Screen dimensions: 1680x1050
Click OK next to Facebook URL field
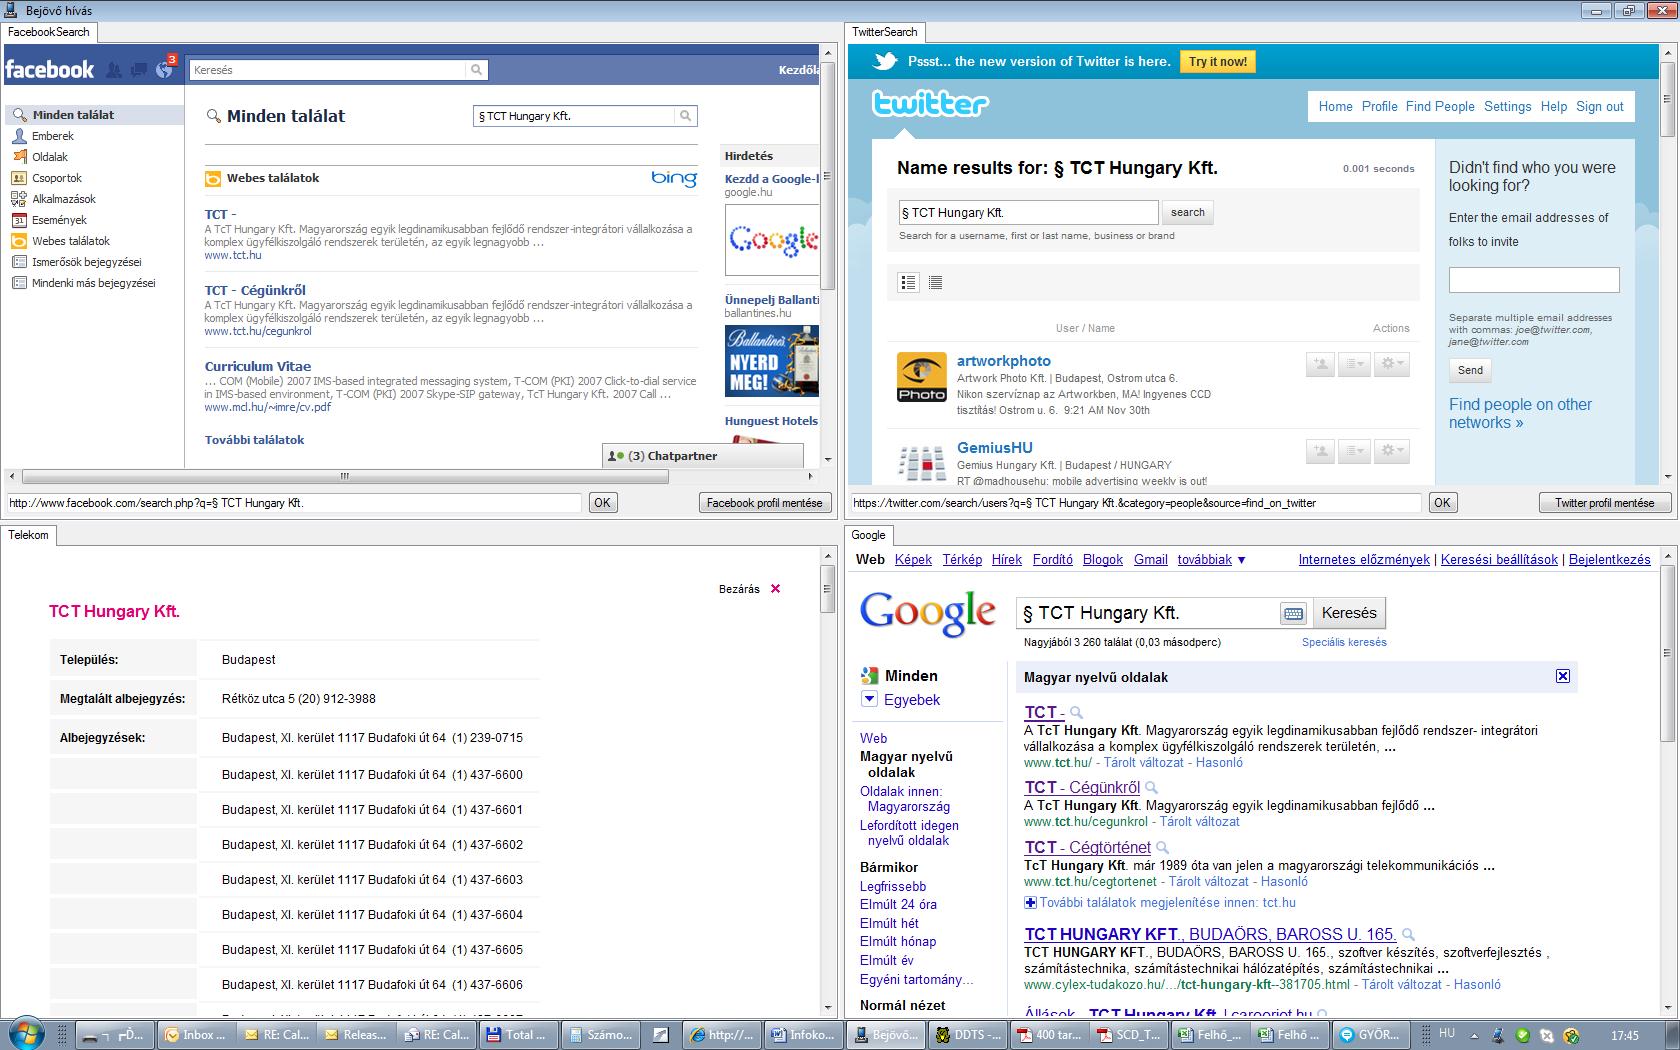(602, 503)
